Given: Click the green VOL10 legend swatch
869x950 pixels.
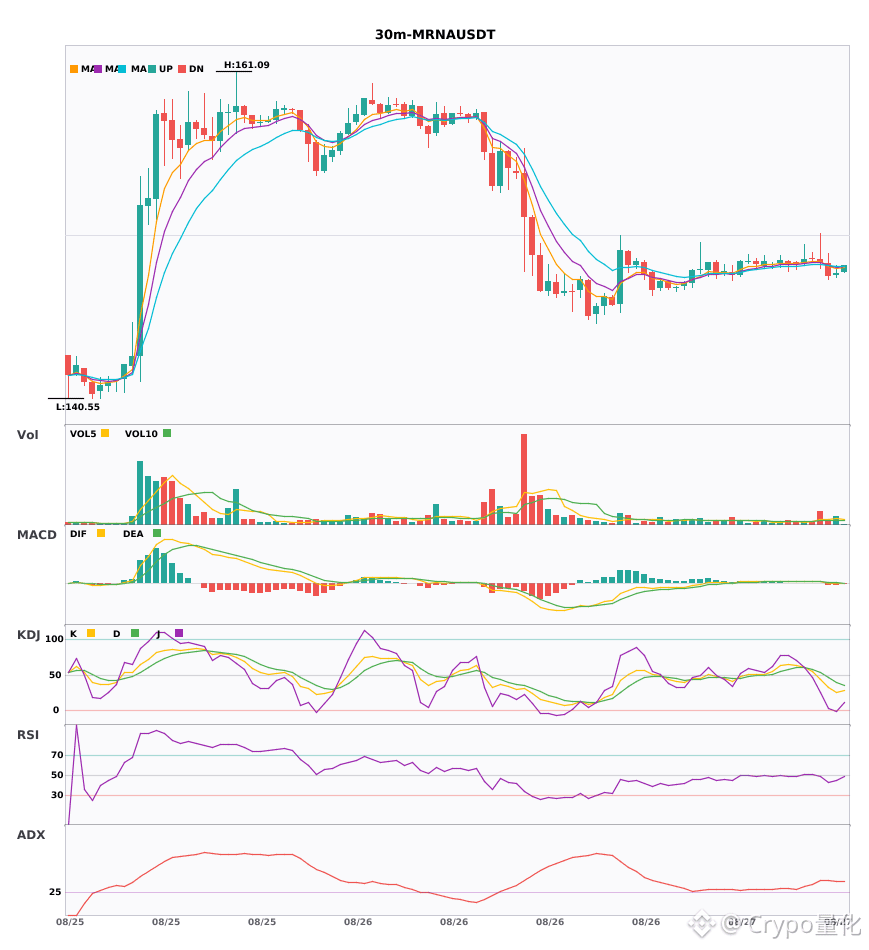Looking at the screenshot, I should point(167,433).
